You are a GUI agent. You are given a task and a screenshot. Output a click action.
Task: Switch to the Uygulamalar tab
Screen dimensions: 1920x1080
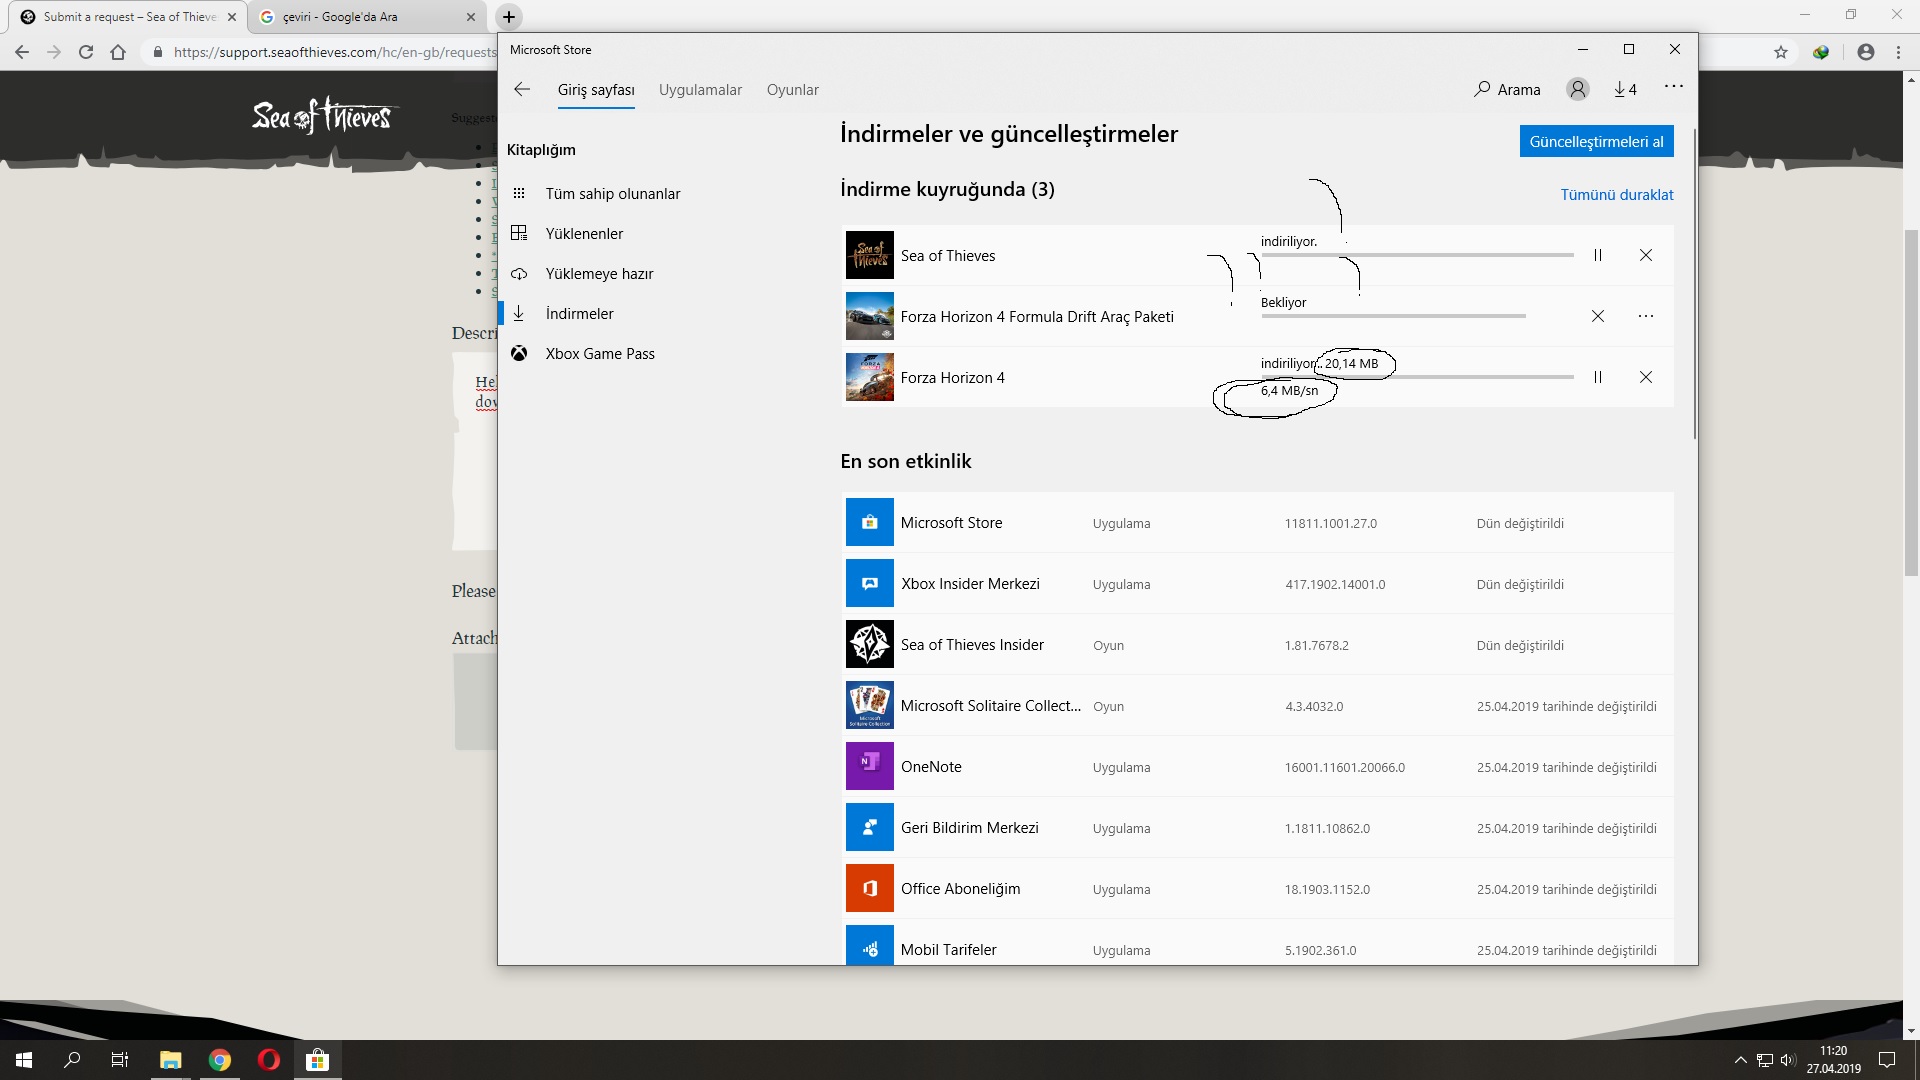(x=700, y=90)
